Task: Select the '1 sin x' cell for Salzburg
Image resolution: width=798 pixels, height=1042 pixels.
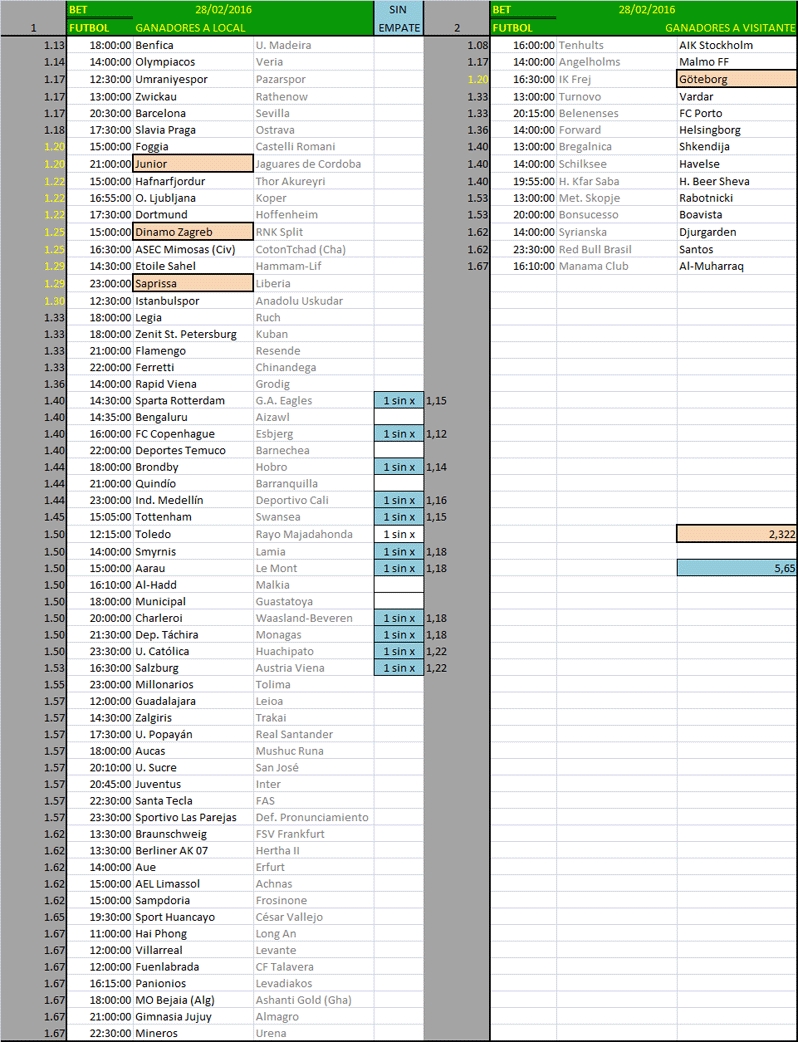Action: pyautogui.click(x=399, y=667)
